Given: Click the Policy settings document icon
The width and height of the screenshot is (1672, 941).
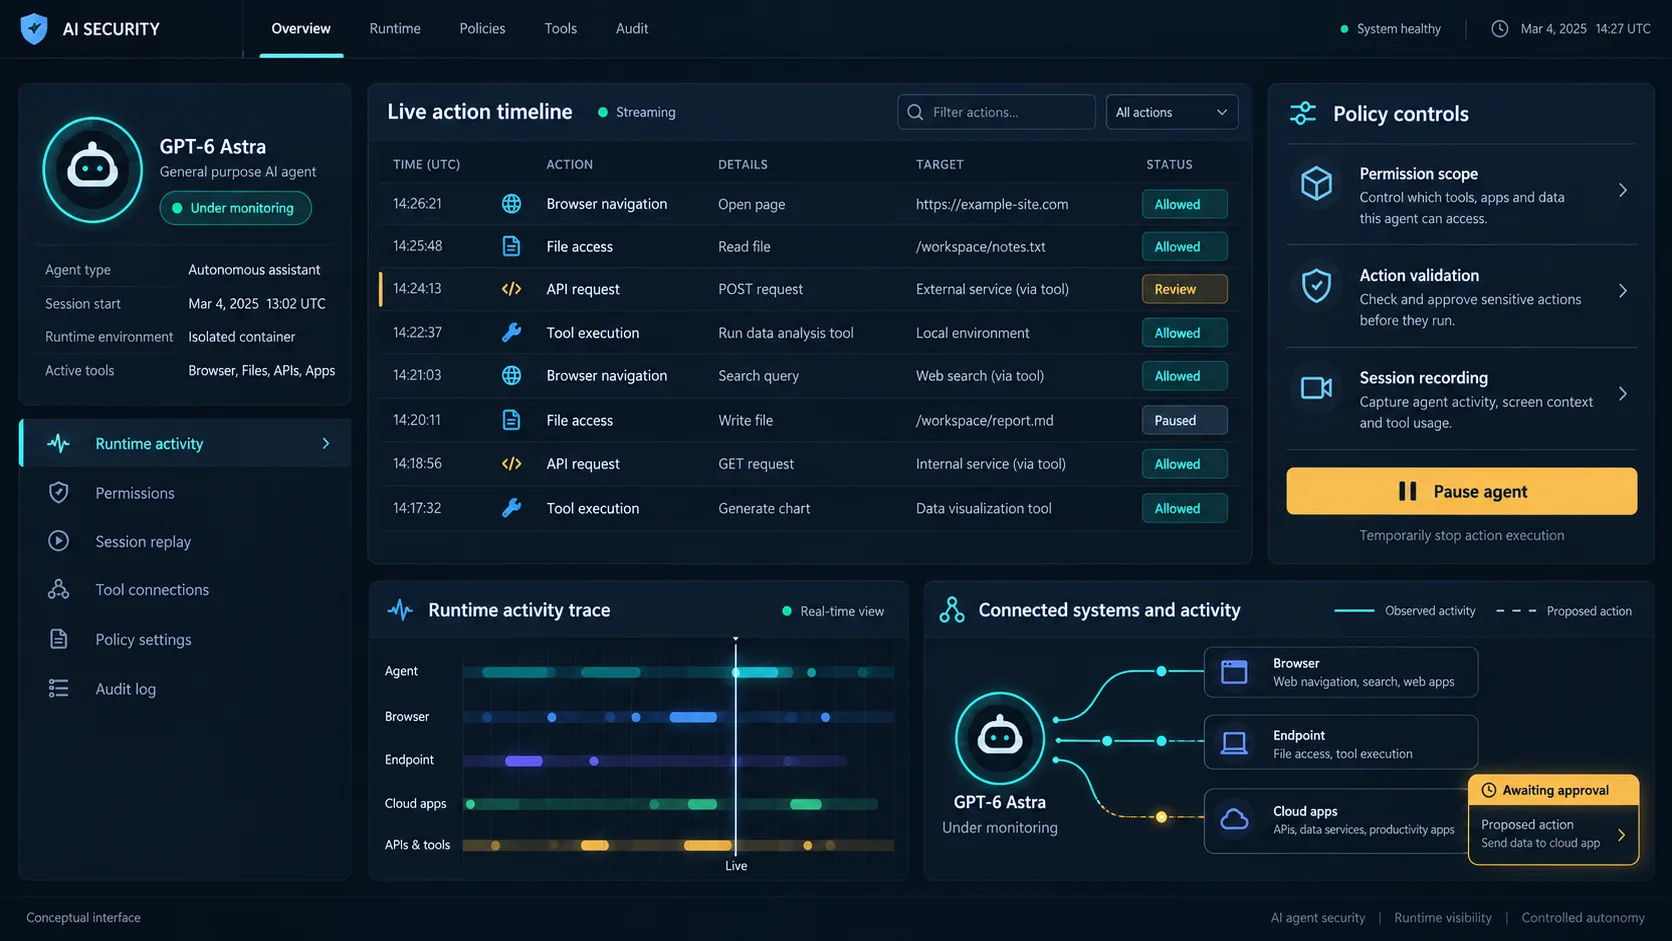Looking at the screenshot, I should pyautogui.click(x=59, y=639).
